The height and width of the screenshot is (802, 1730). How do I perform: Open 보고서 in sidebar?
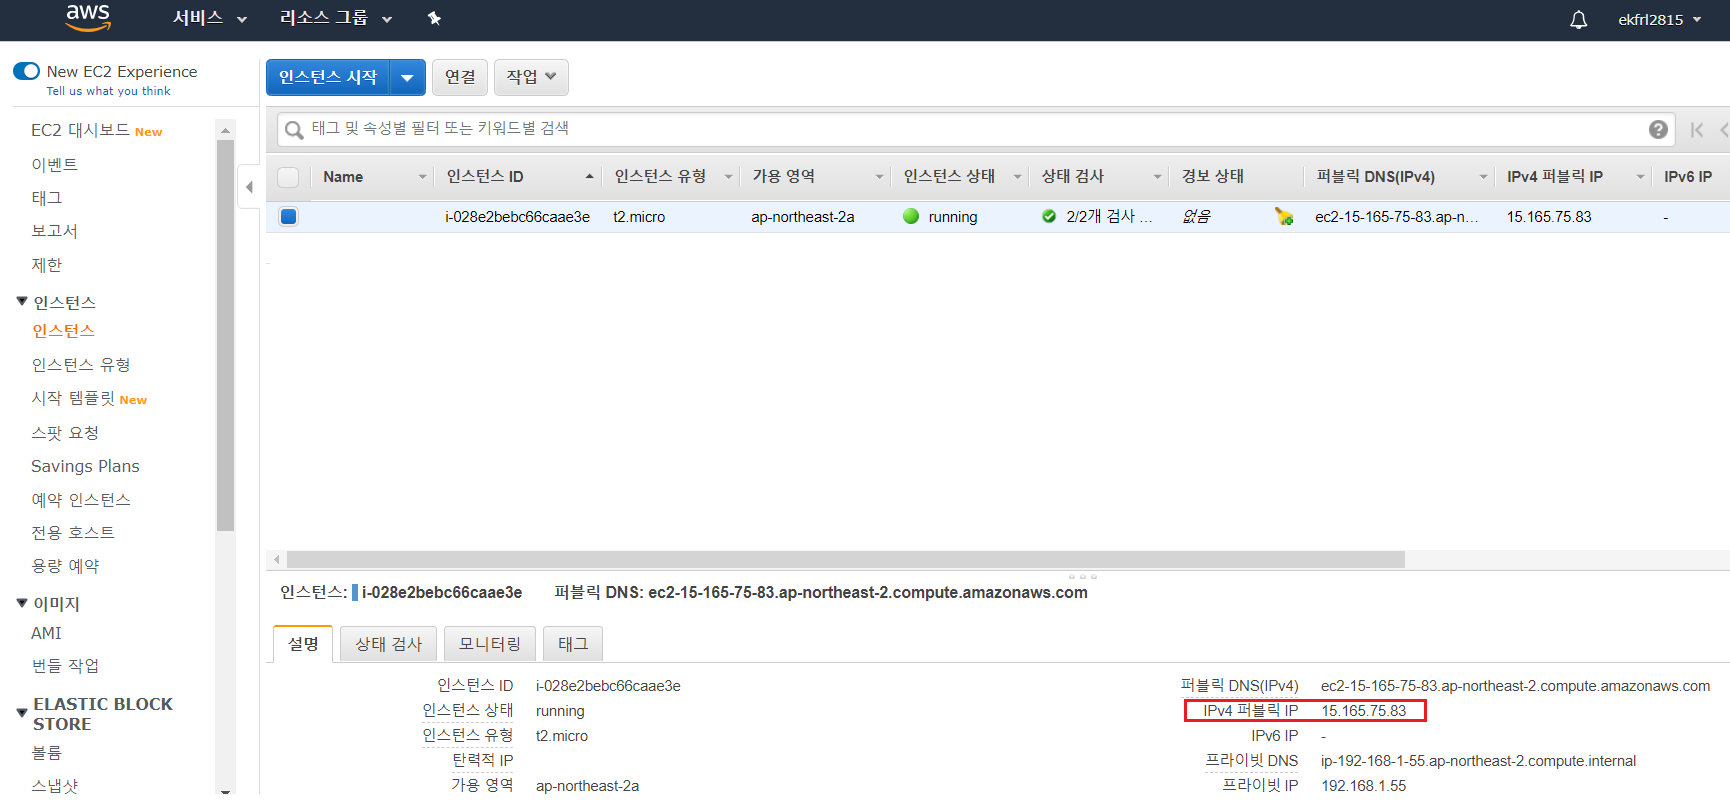point(54,231)
